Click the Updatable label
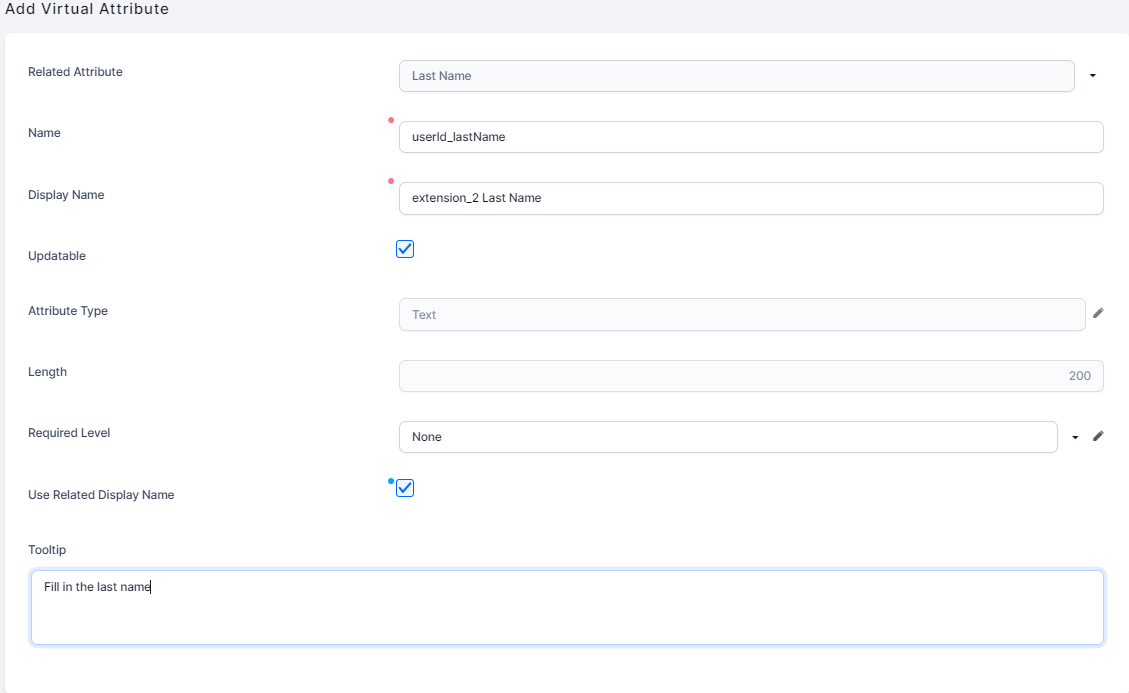The width and height of the screenshot is (1129, 693). 57,256
